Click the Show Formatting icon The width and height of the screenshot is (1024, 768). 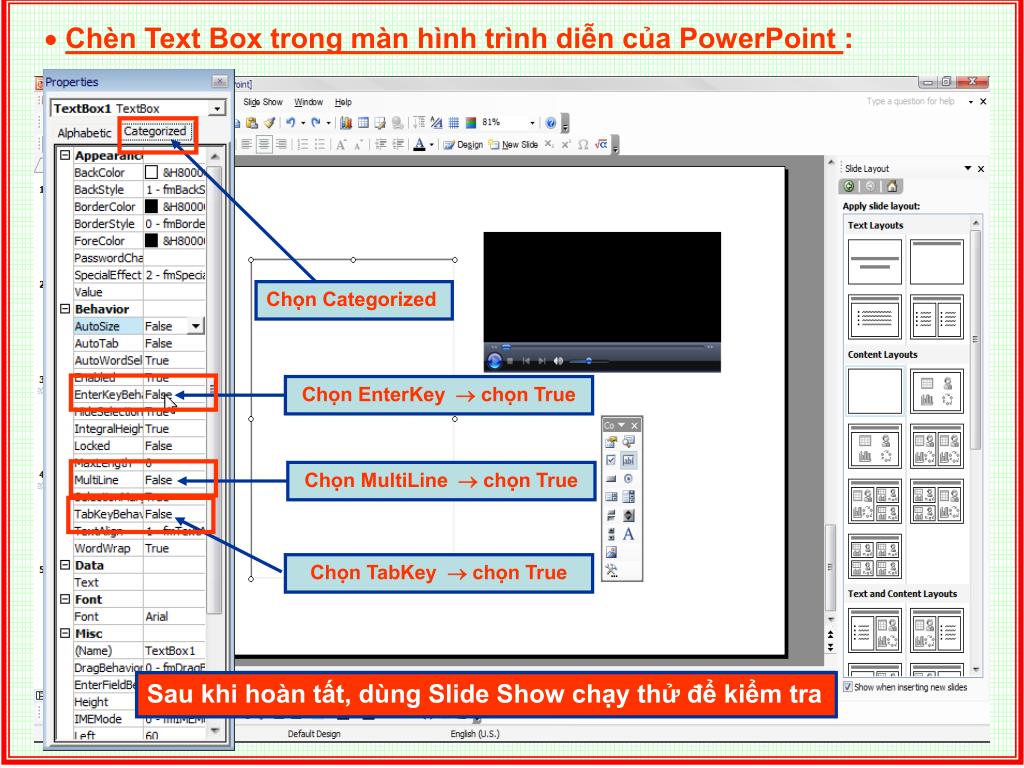pos(436,123)
